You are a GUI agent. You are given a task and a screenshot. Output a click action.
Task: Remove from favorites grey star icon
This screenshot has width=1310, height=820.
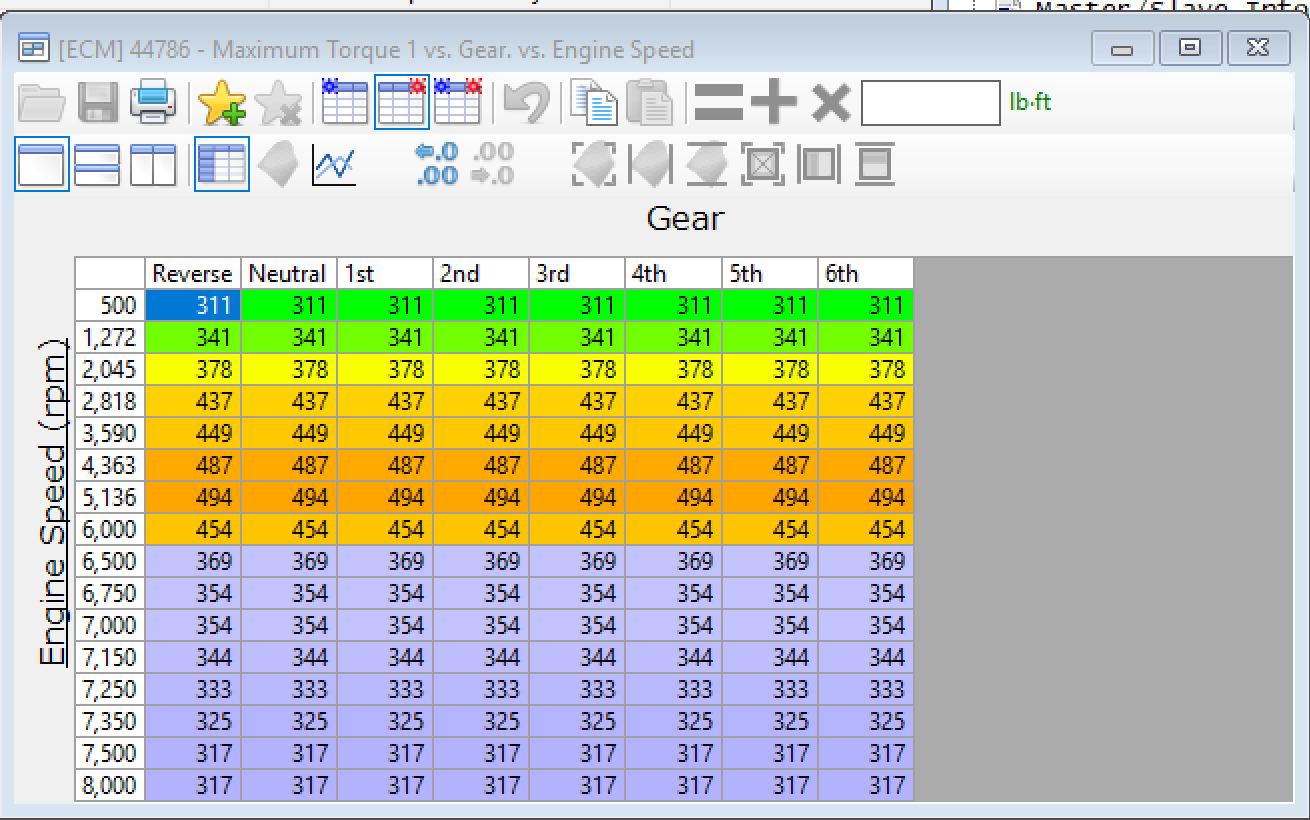point(278,102)
